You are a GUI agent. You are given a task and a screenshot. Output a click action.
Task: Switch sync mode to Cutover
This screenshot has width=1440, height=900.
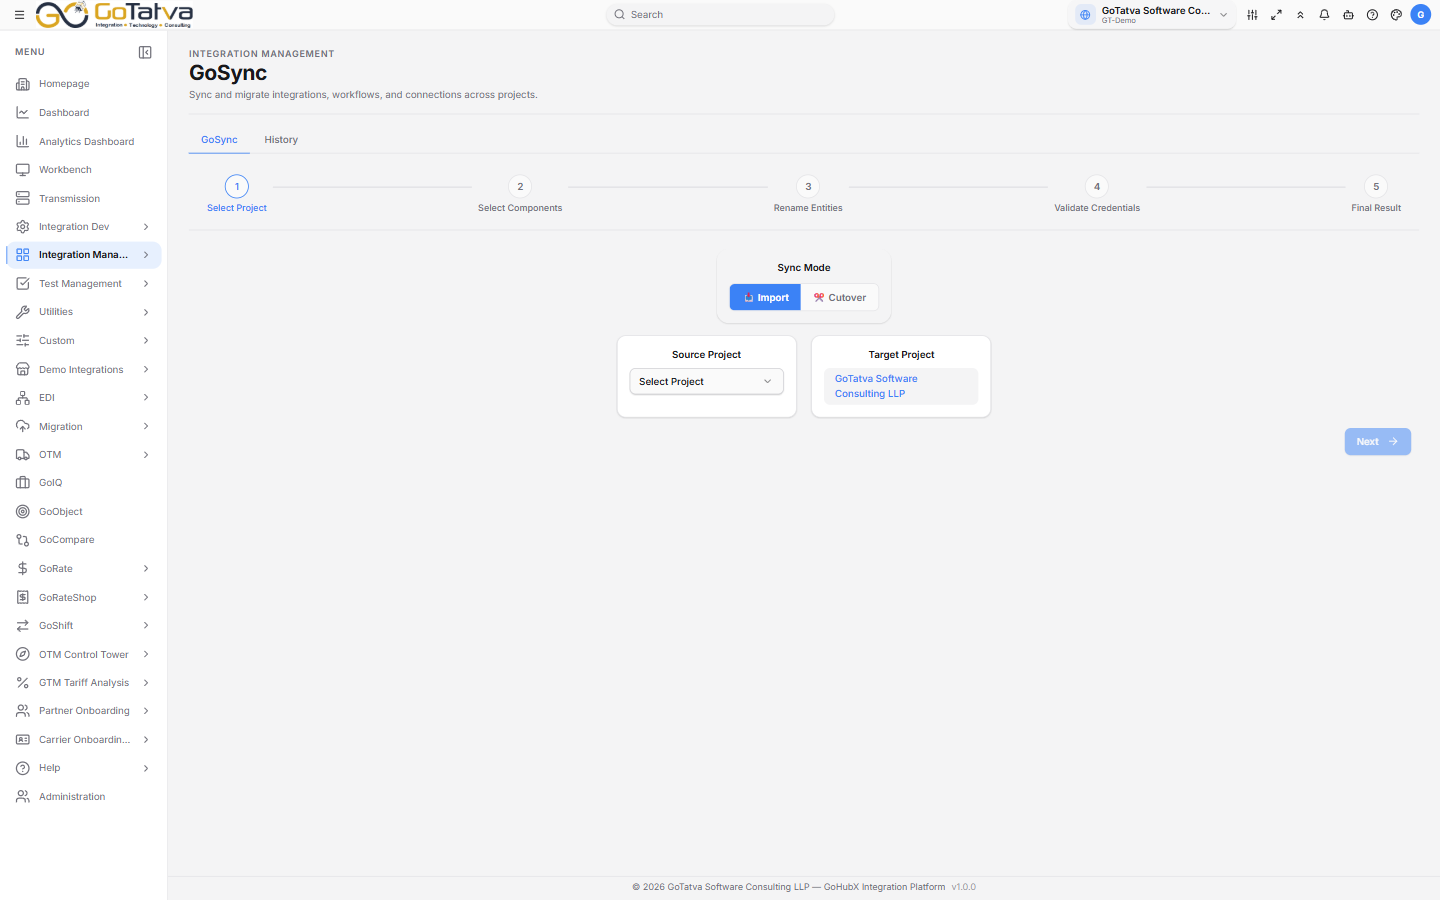tap(840, 298)
